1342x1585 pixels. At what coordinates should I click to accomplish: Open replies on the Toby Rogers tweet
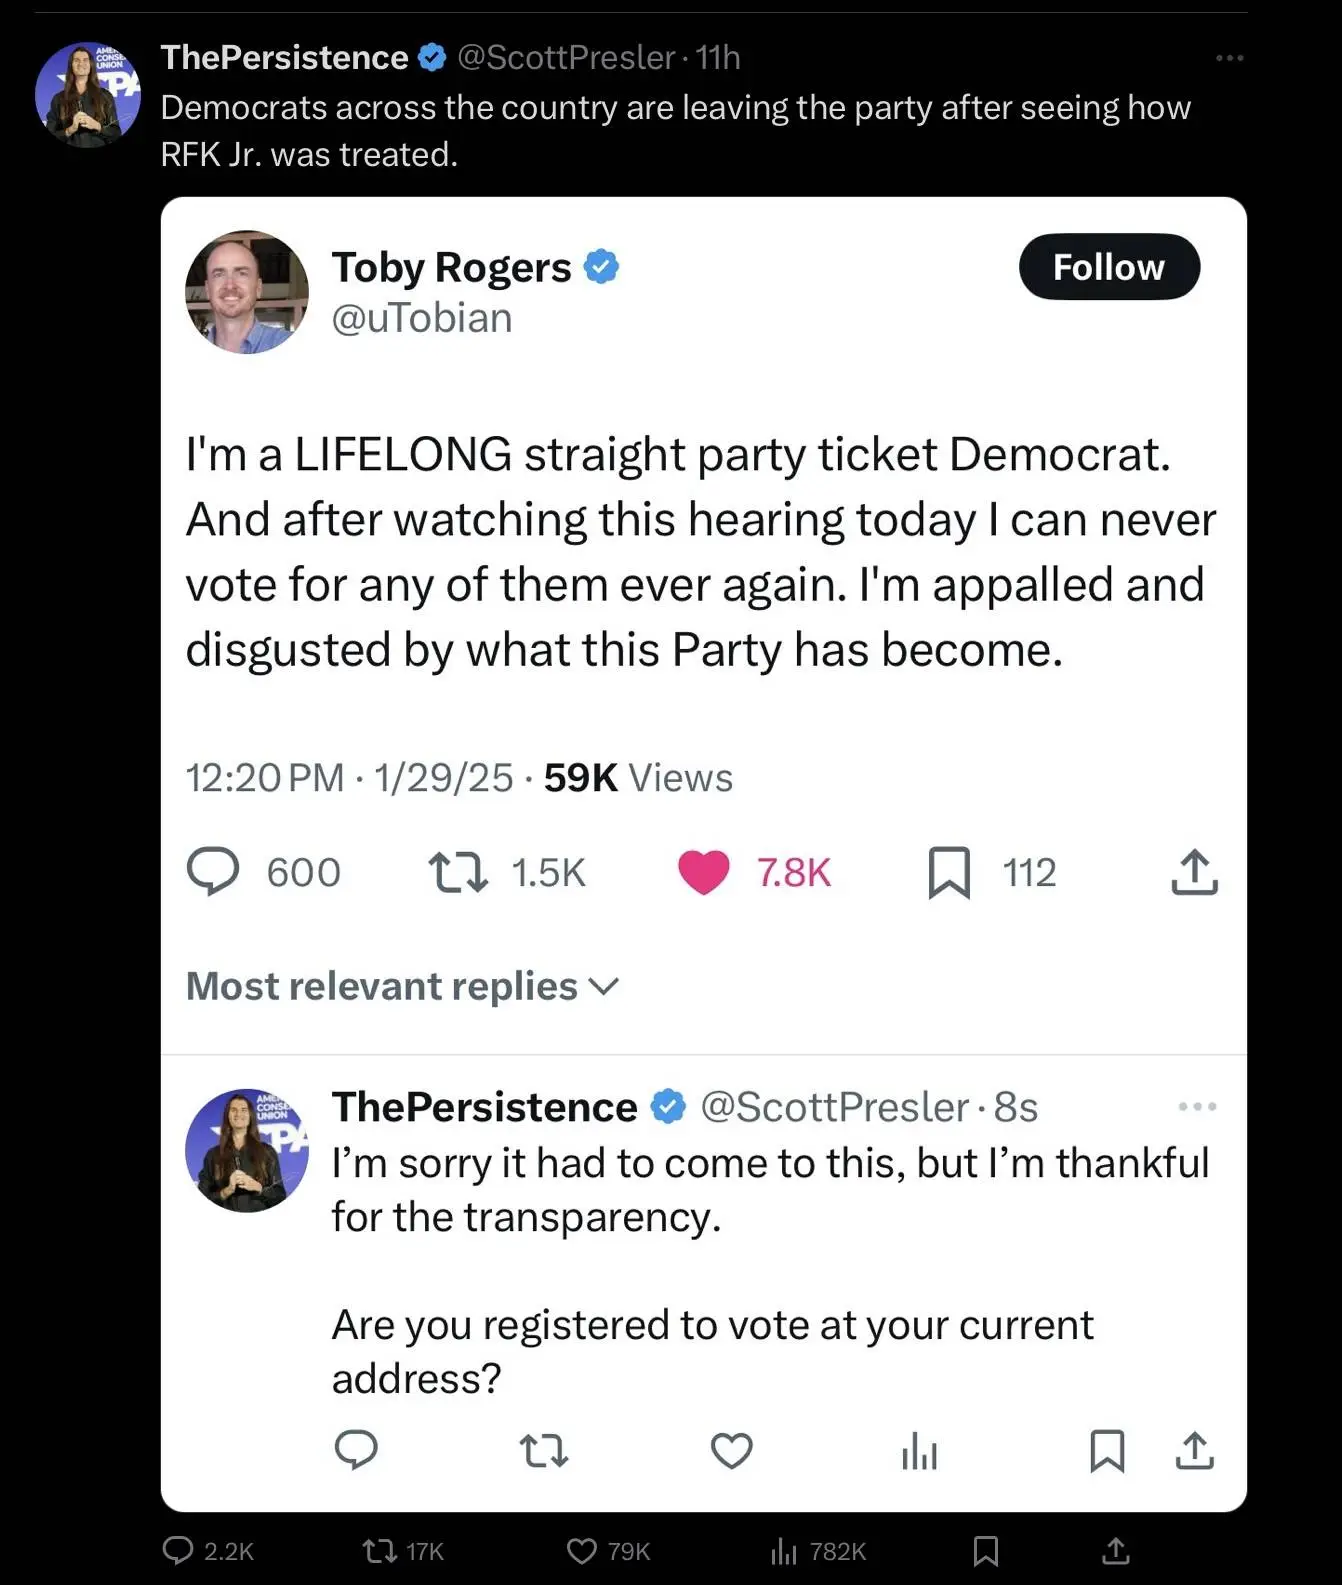(x=213, y=872)
